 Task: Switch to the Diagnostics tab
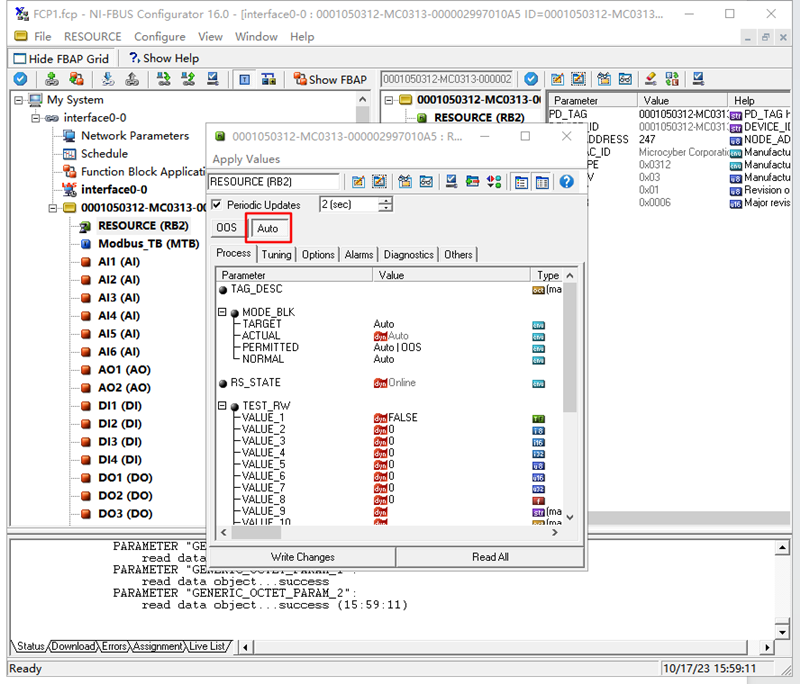coord(408,254)
